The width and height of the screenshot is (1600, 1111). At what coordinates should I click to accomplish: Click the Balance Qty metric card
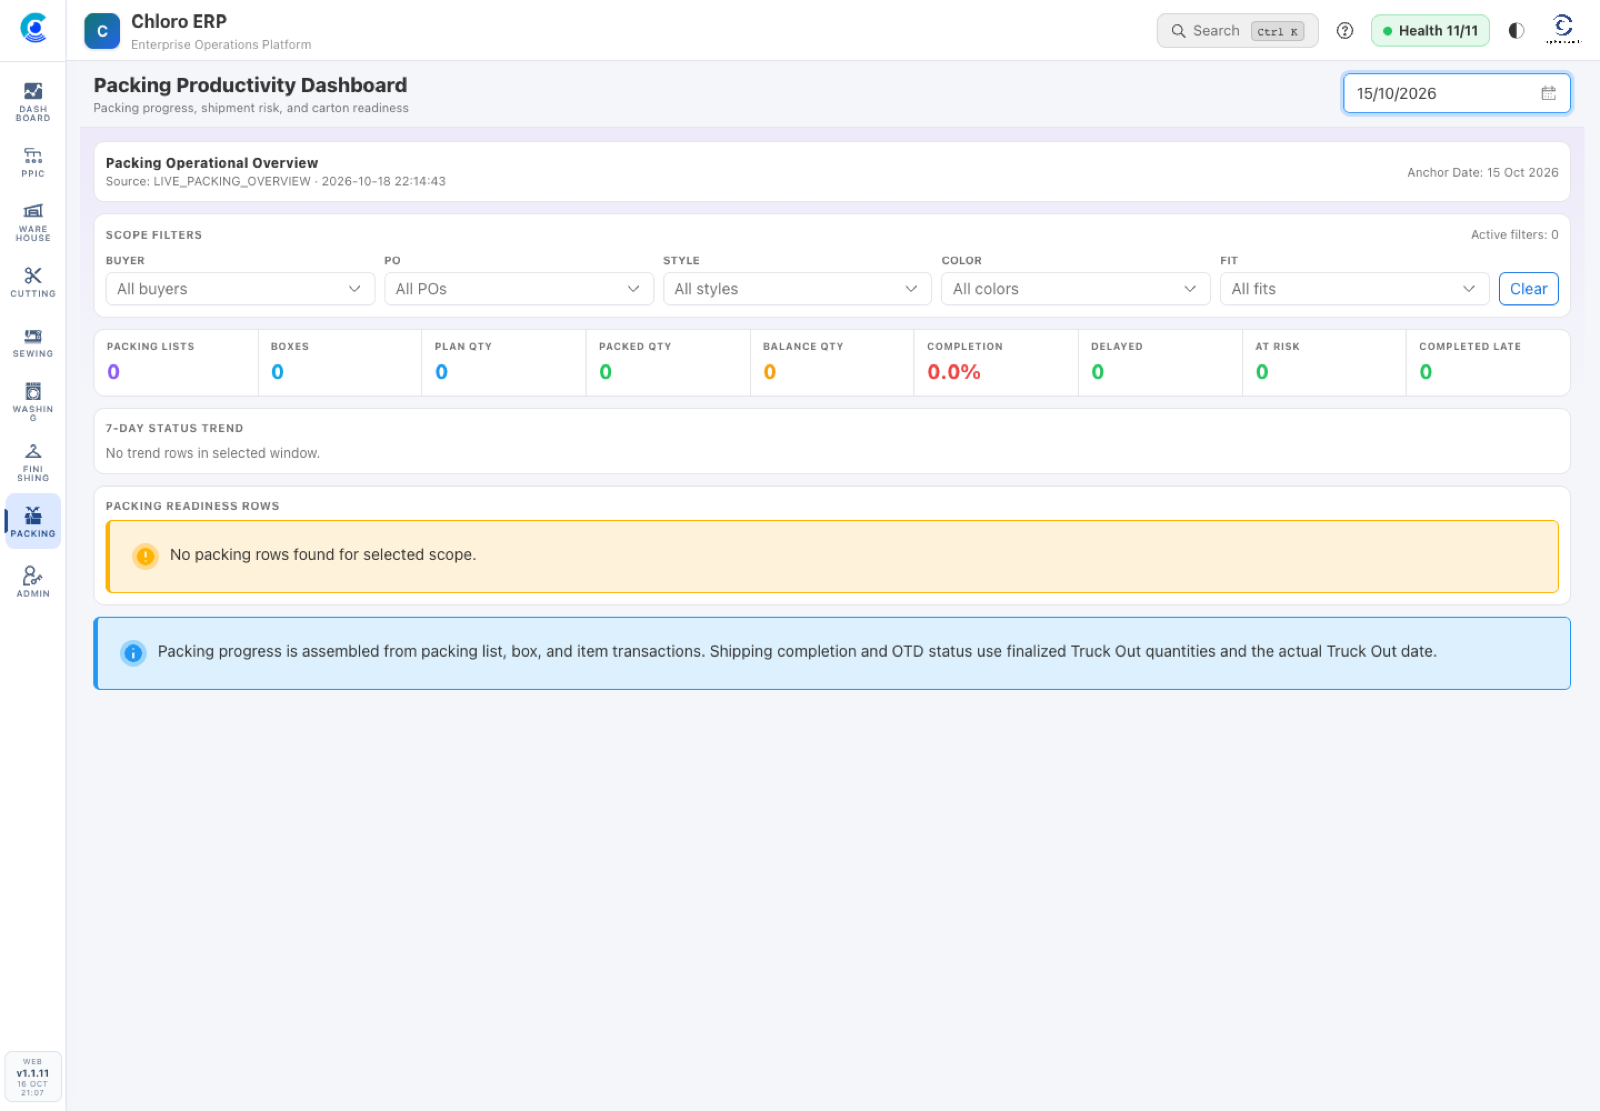coord(832,363)
